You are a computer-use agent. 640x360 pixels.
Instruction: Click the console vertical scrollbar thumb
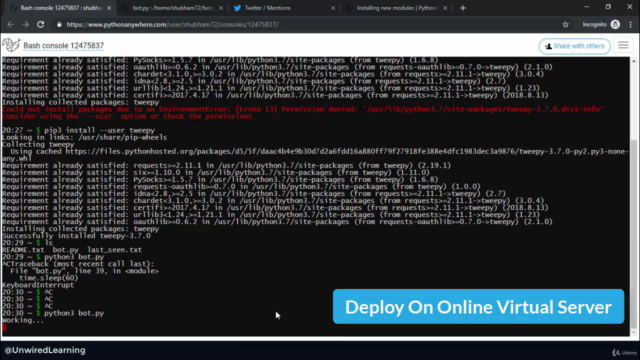[x=633, y=233]
